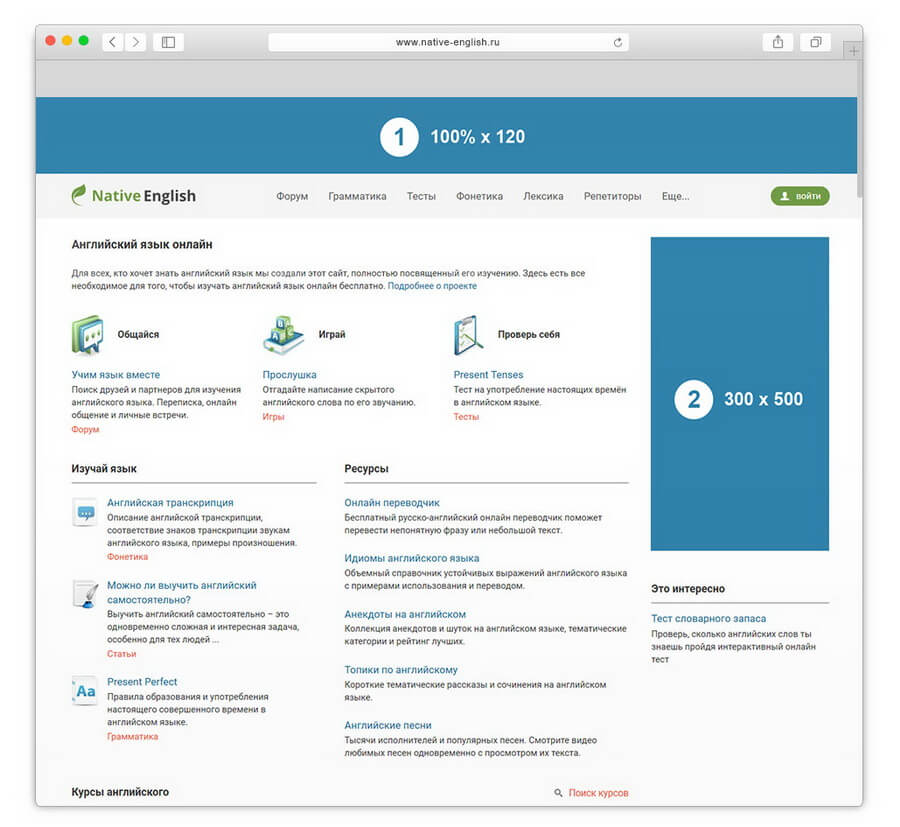The image size is (900, 827).
Task: Open the Грамматика navigation item
Action: tap(357, 196)
